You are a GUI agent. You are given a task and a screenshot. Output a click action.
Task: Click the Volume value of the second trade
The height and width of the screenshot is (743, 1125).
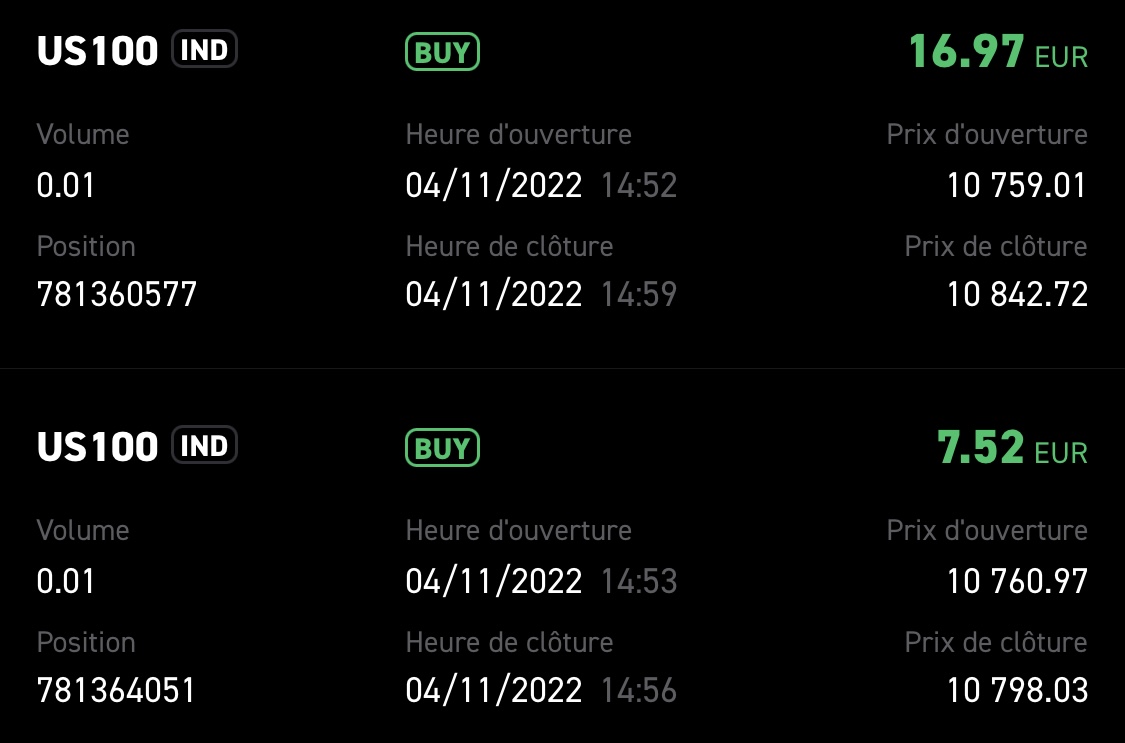(66, 581)
